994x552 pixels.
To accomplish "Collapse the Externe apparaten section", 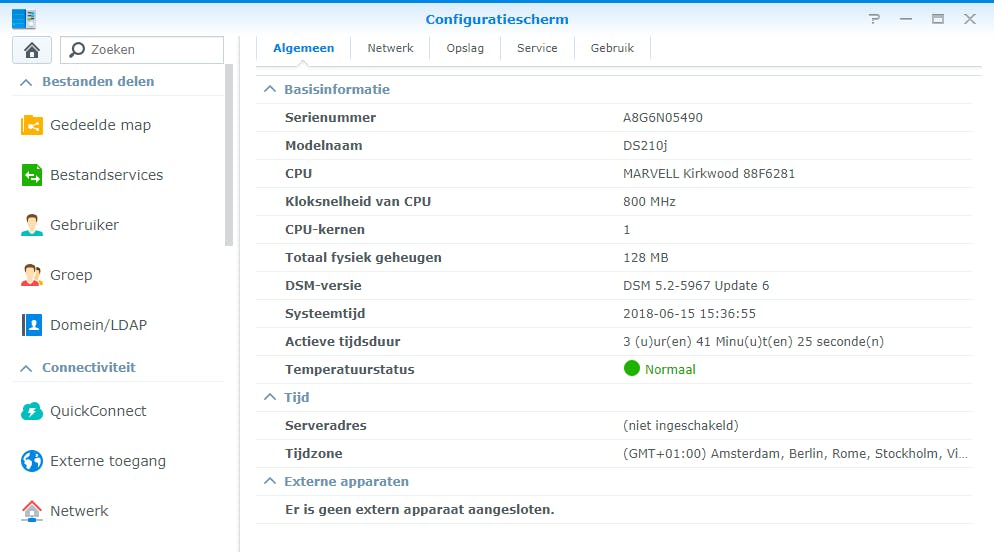I will click(x=269, y=482).
